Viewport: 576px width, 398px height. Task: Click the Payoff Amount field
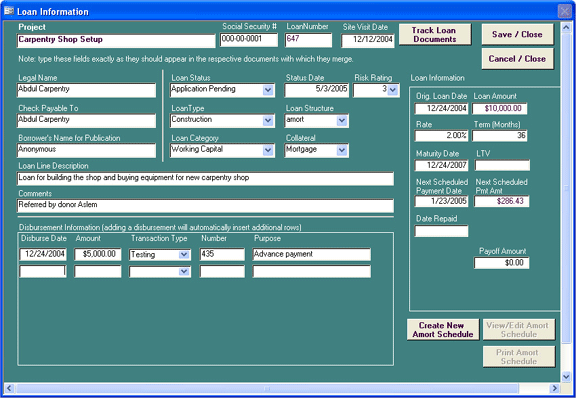501,263
